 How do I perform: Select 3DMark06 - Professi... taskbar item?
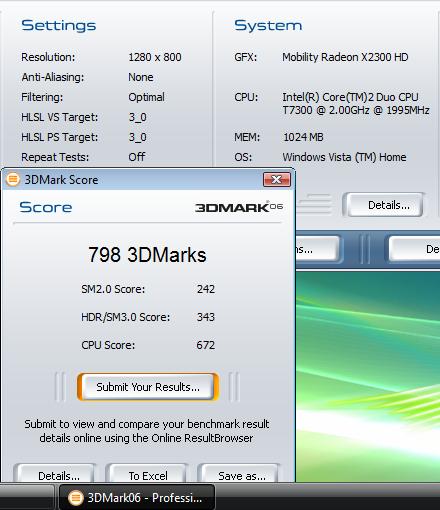click(x=137, y=497)
